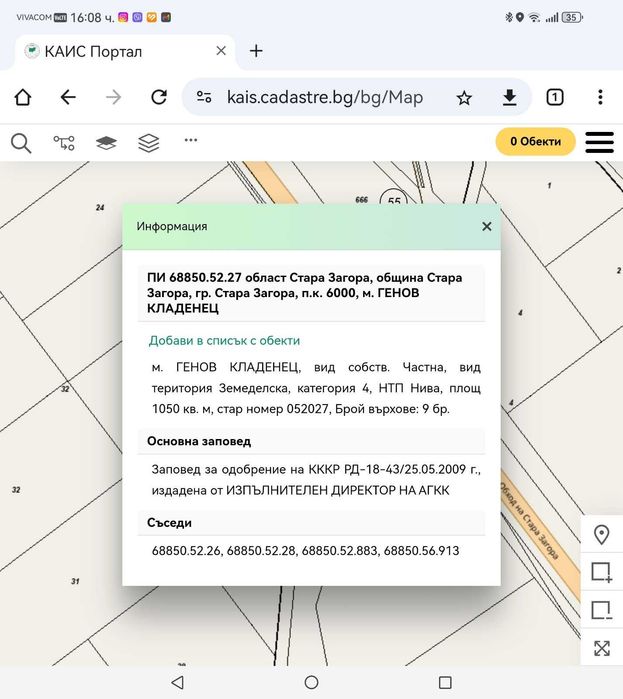The width and height of the screenshot is (623, 699).
Task: Bookmark this page with the star
Action: pos(464,98)
